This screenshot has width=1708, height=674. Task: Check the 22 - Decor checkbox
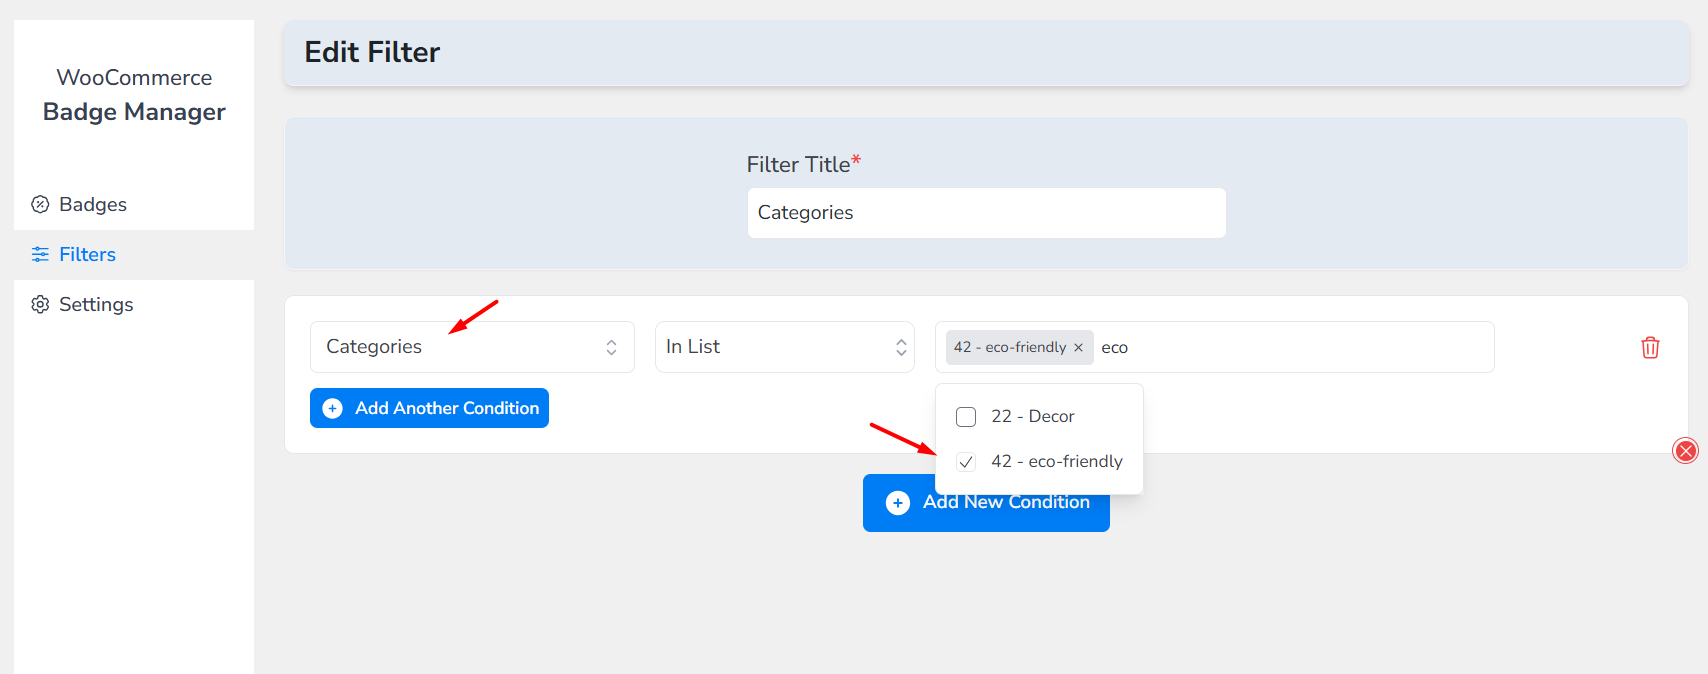966,417
